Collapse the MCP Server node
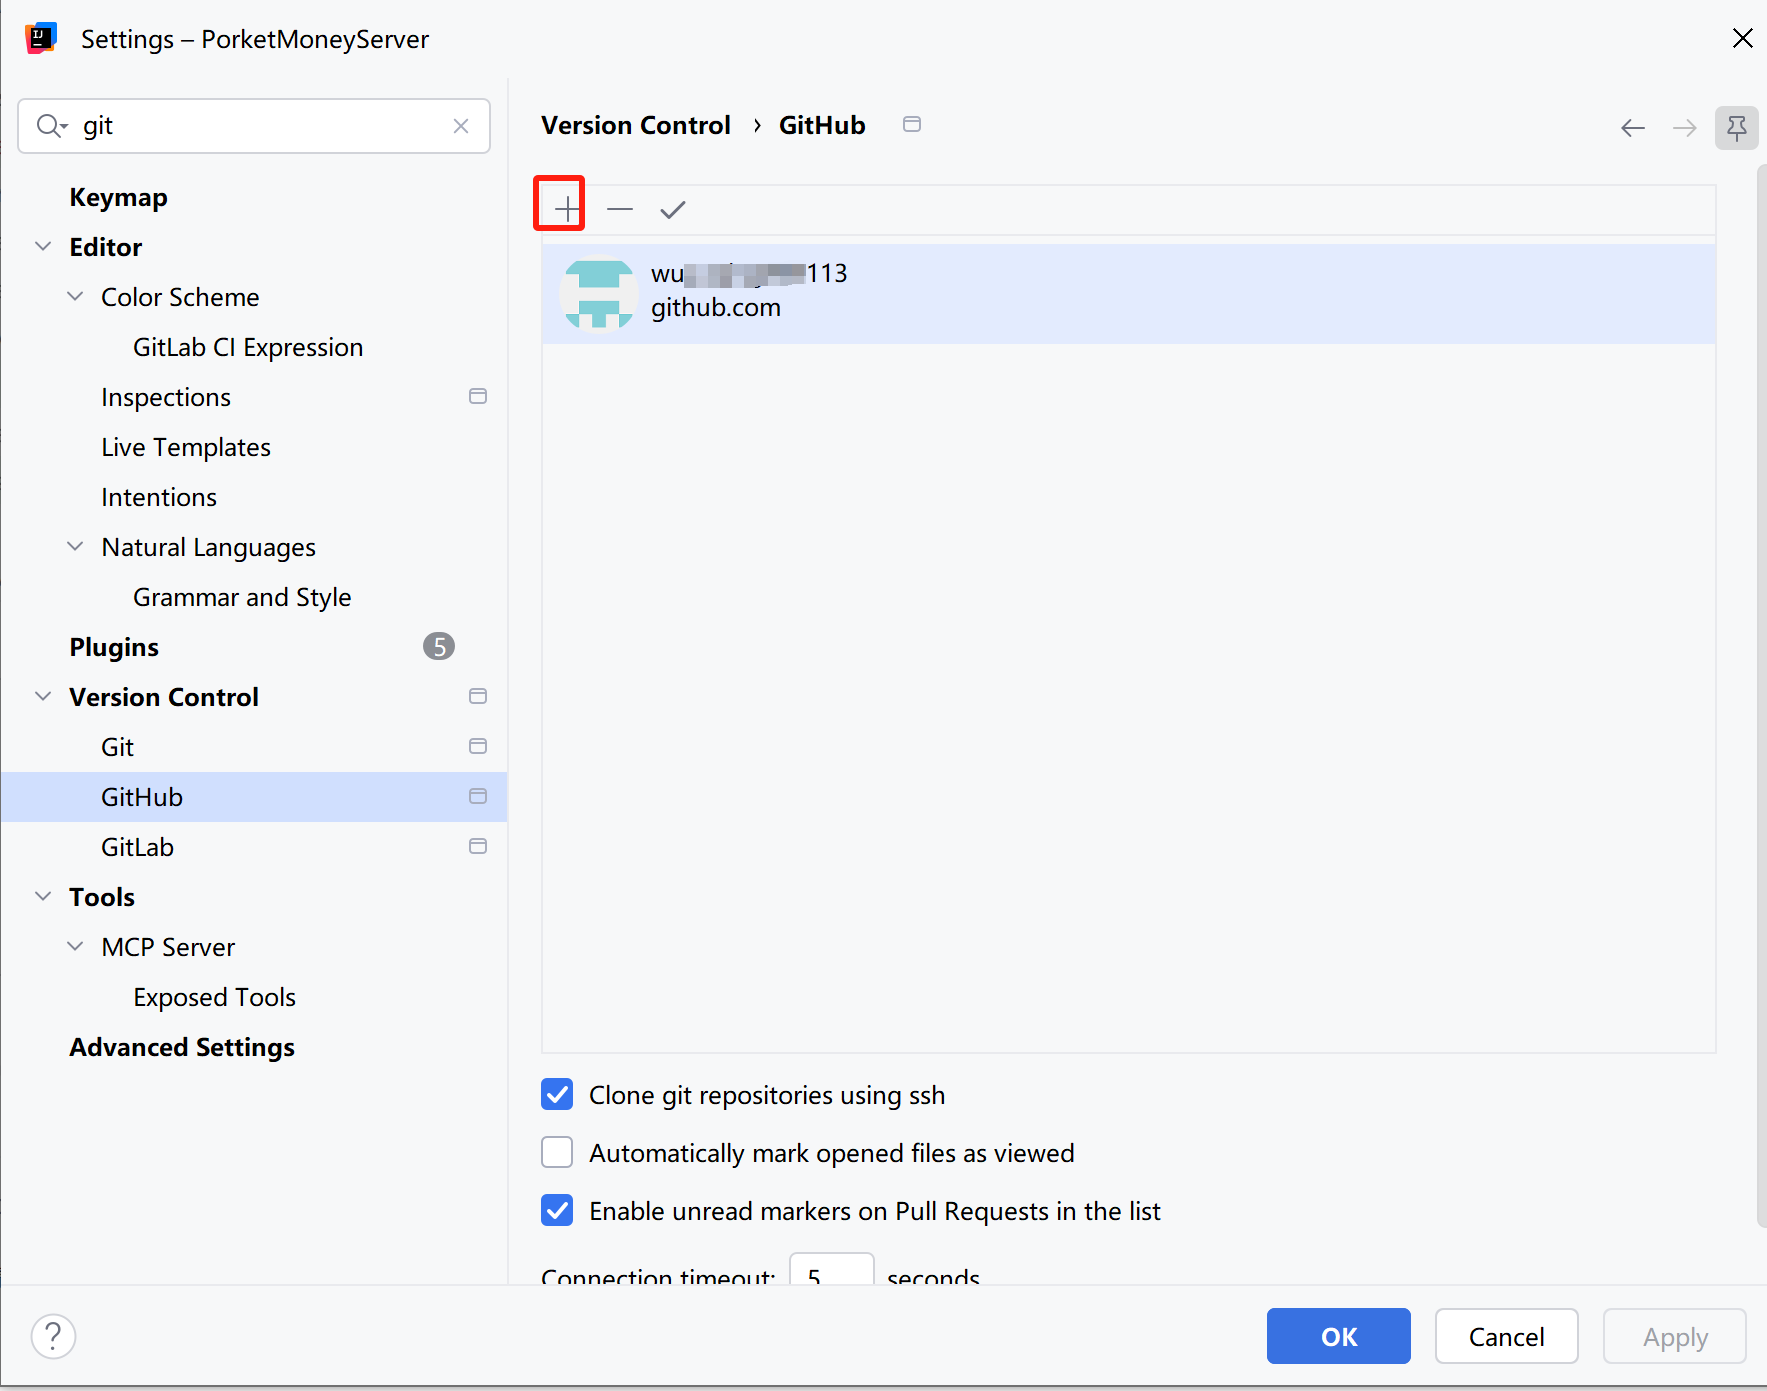The image size is (1767, 1391). (75, 946)
